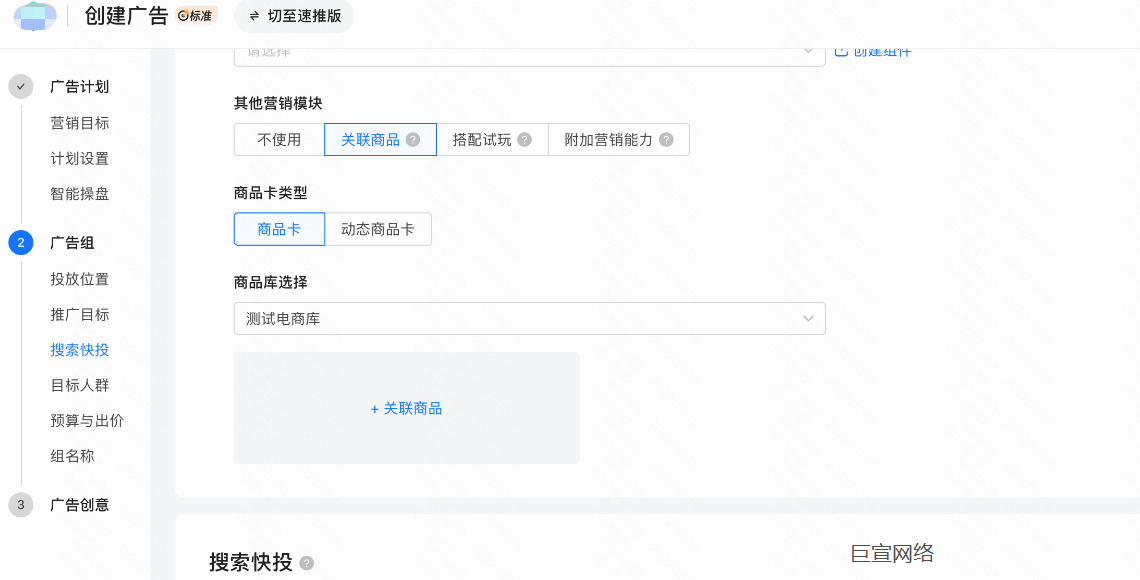Screen dimensions: 1140x580
Task: Select the 附加营销能力 option
Action: tap(619, 140)
